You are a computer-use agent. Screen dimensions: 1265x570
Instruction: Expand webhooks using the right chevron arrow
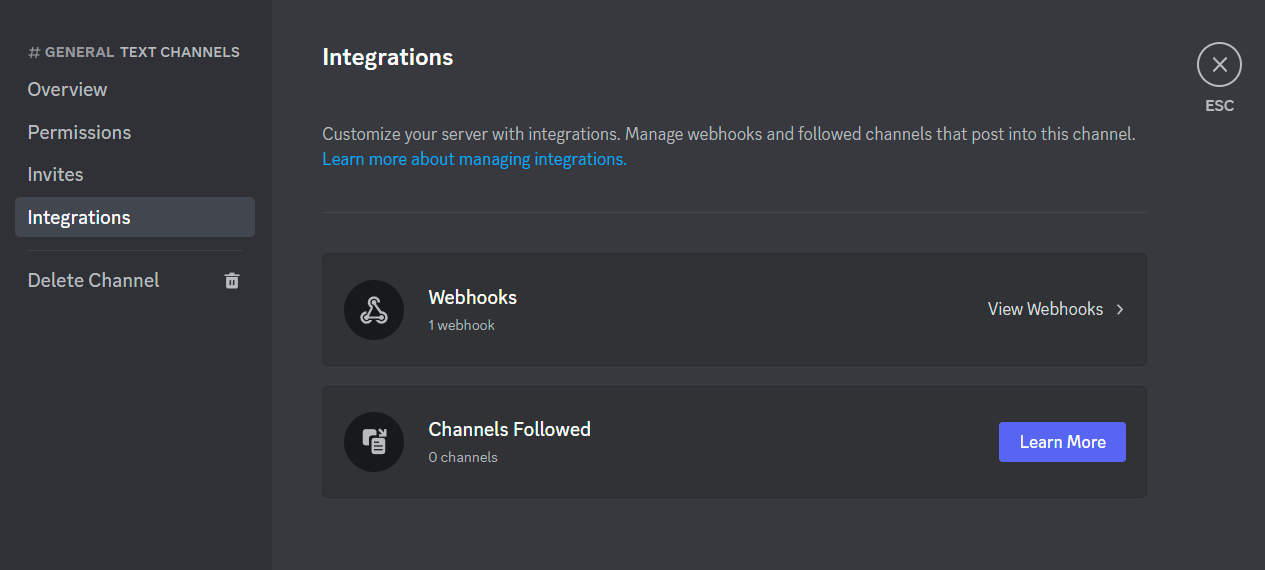click(1120, 310)
